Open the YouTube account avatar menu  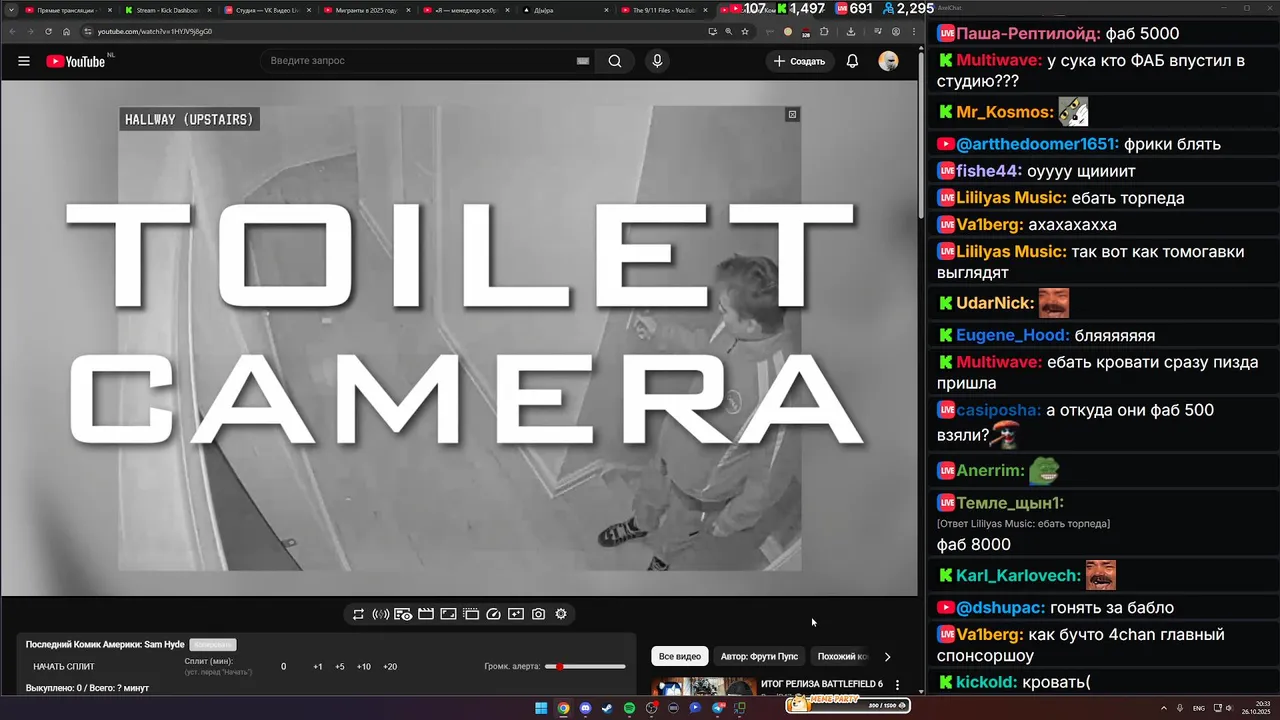888,61
